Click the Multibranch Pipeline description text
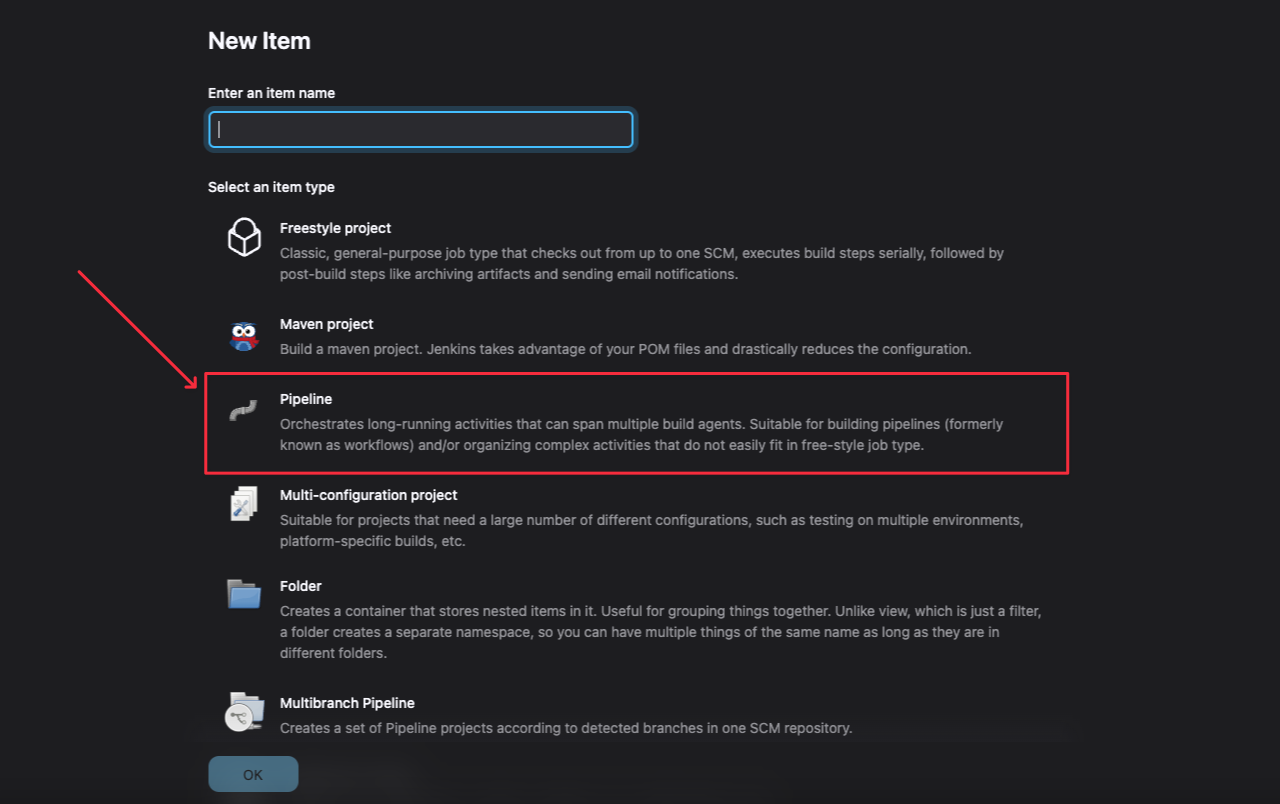Image resolution: width=1280 pixels, height=804 pixels. [565, 728]
